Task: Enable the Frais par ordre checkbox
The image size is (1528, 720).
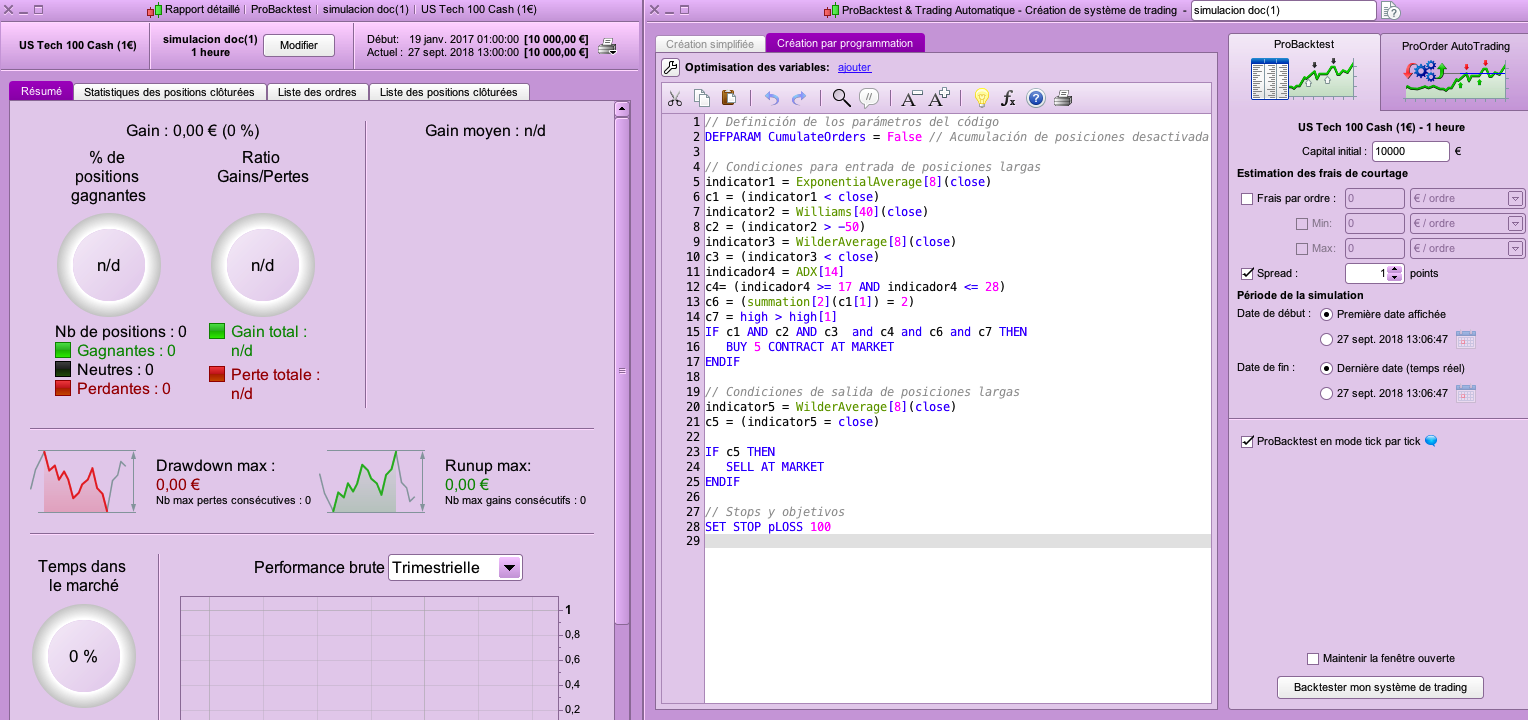Action: 1246,199
